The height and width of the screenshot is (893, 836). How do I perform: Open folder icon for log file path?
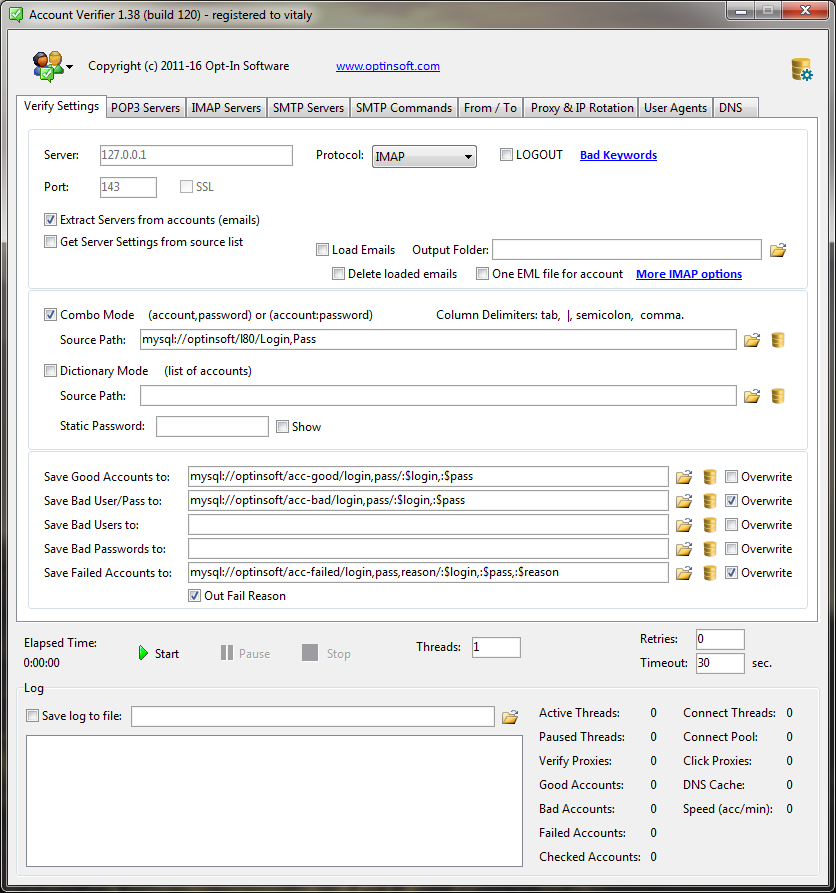pos(510,716)
